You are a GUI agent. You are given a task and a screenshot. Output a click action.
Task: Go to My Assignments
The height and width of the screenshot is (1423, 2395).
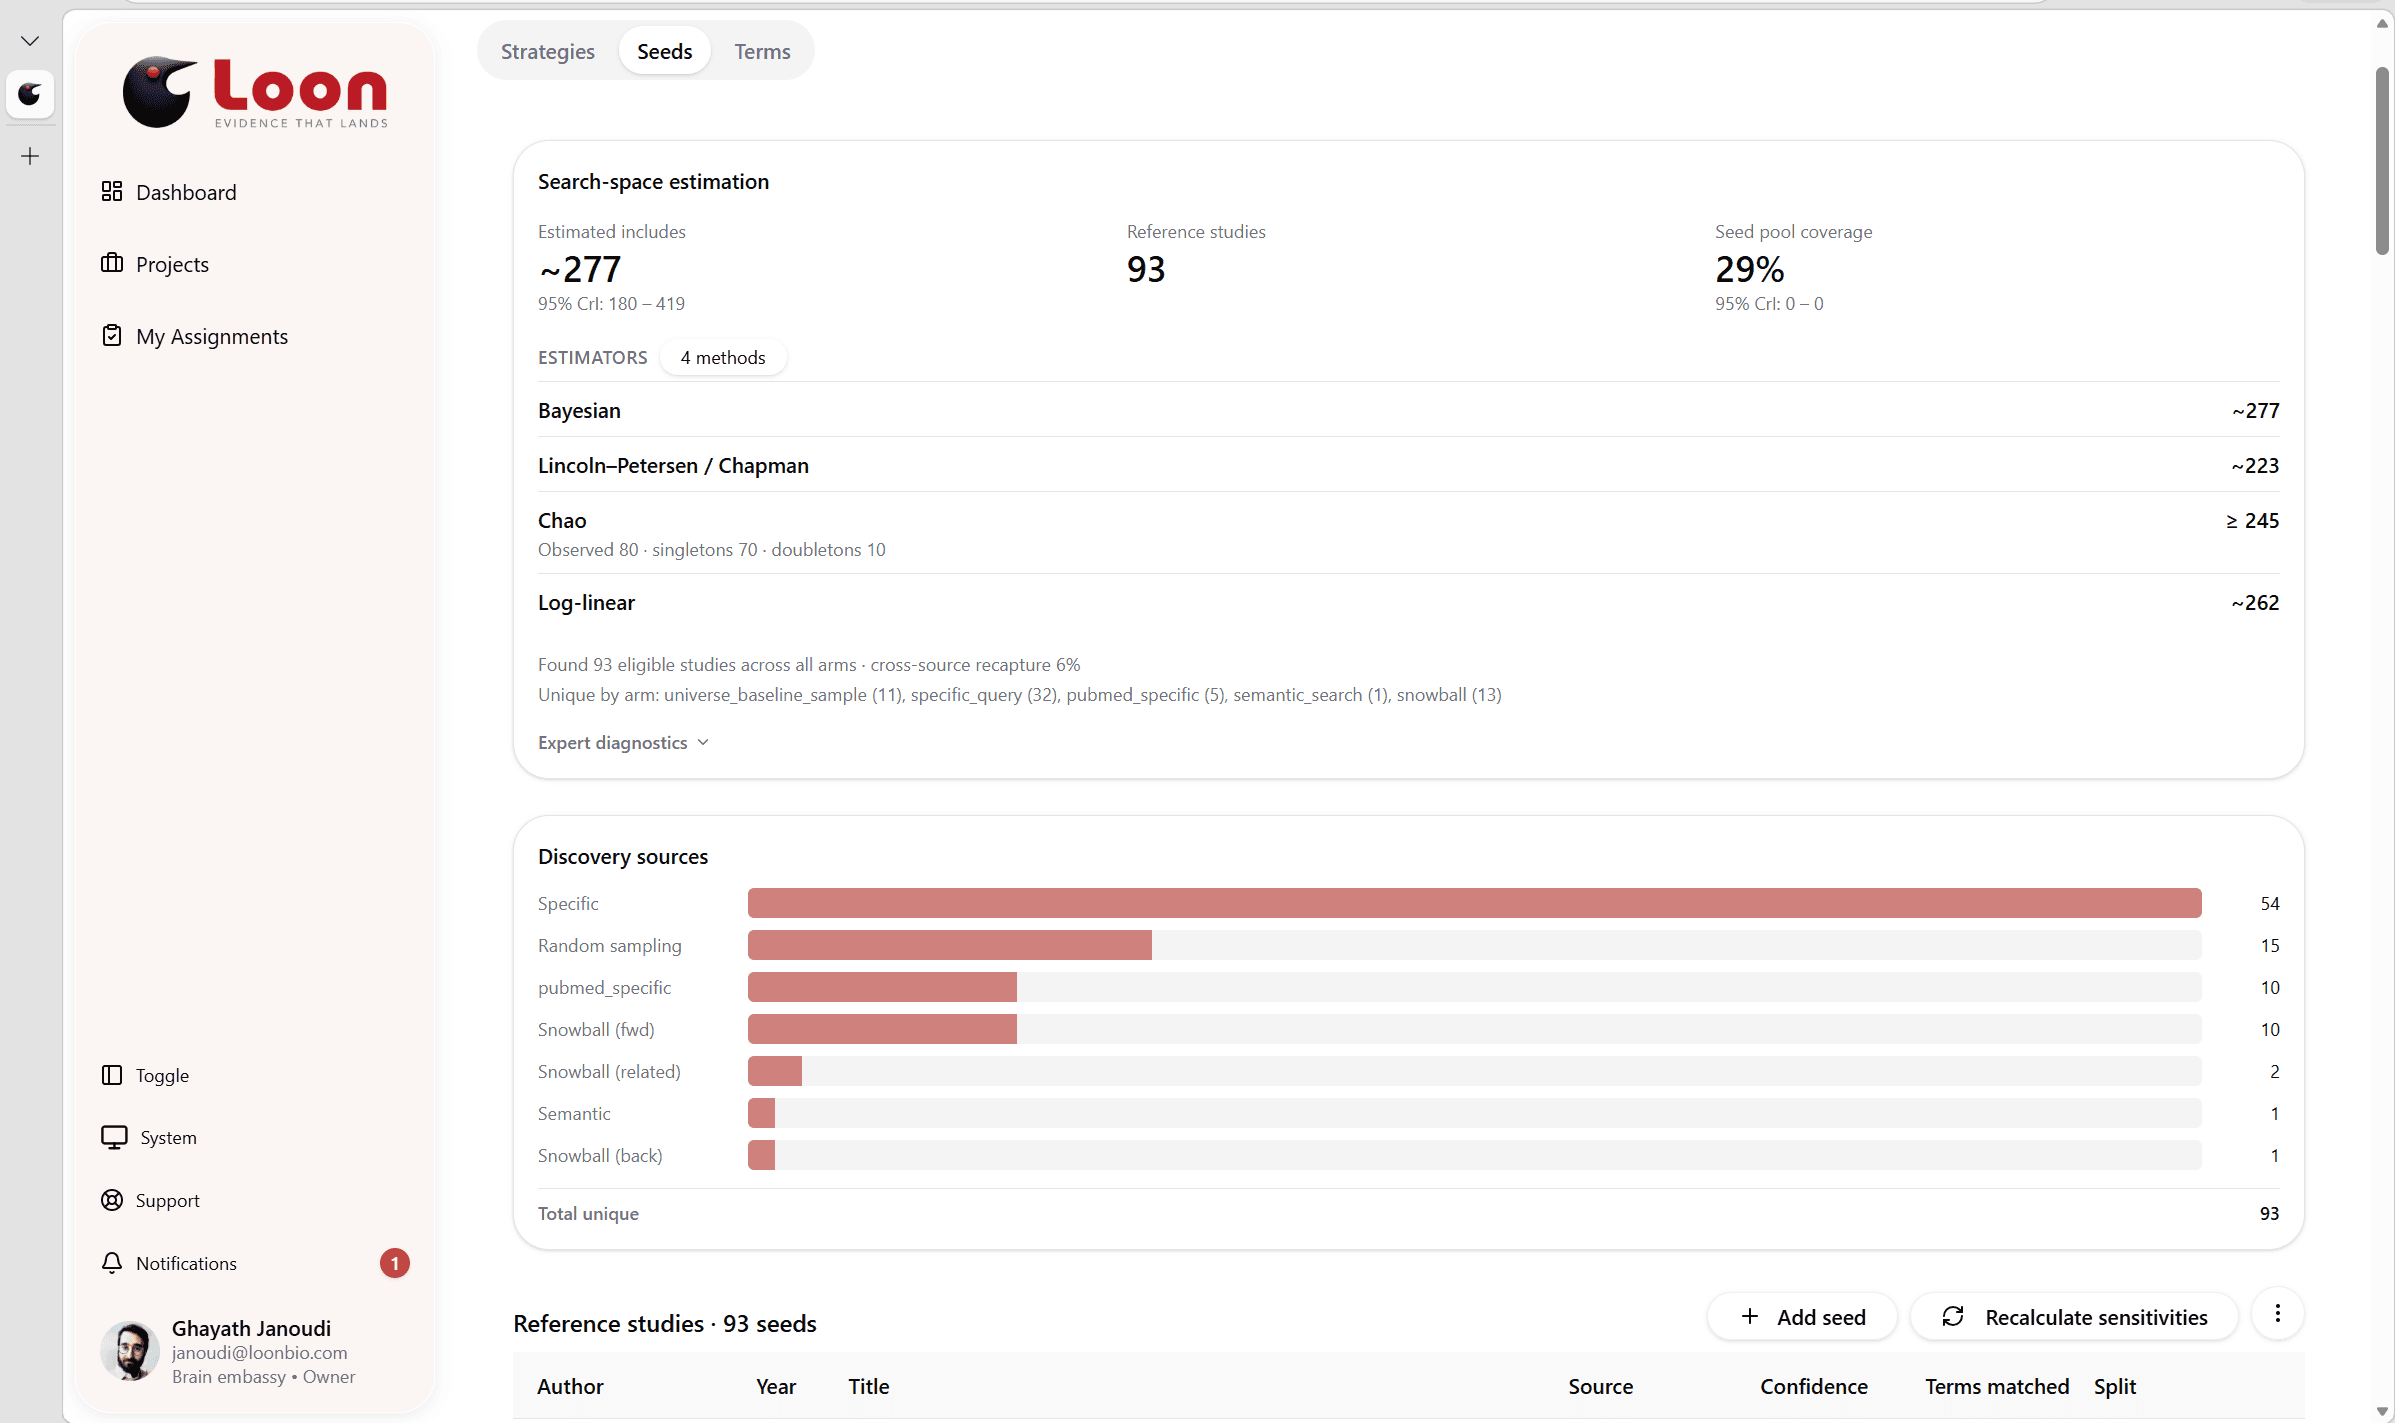194,336
